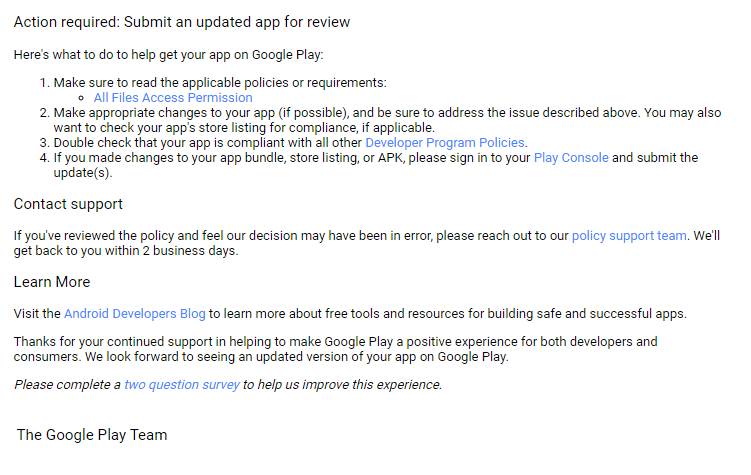Open the Developer Program Policies link

click(x=445, y=143)
